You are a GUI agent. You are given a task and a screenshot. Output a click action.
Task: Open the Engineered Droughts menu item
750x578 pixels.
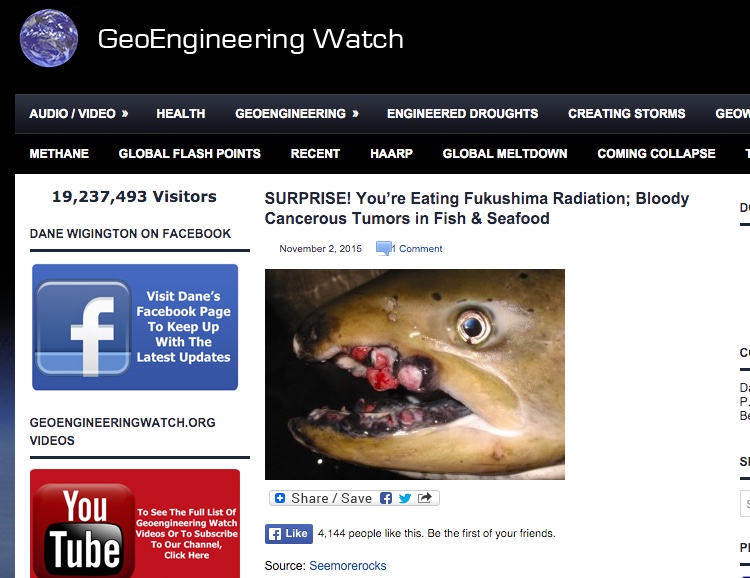tap(463, 113)
